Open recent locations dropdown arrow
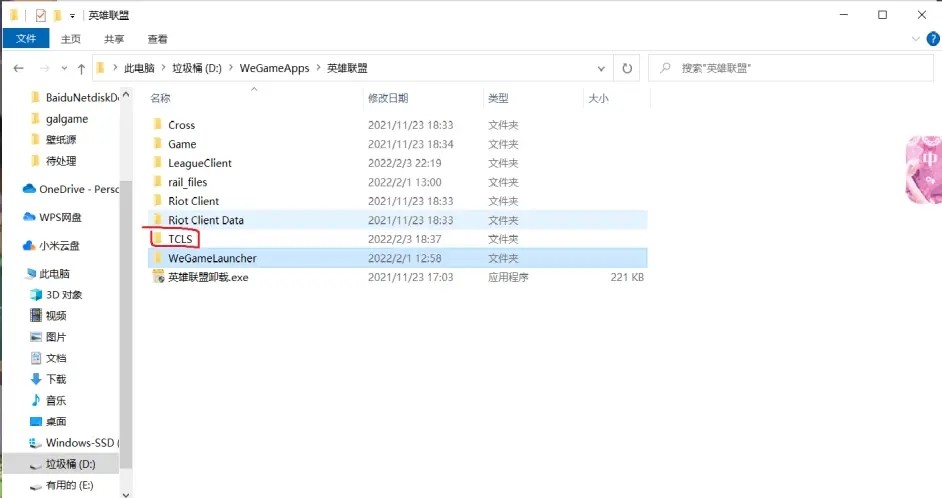The image size is (942, 498). (64, 68)
